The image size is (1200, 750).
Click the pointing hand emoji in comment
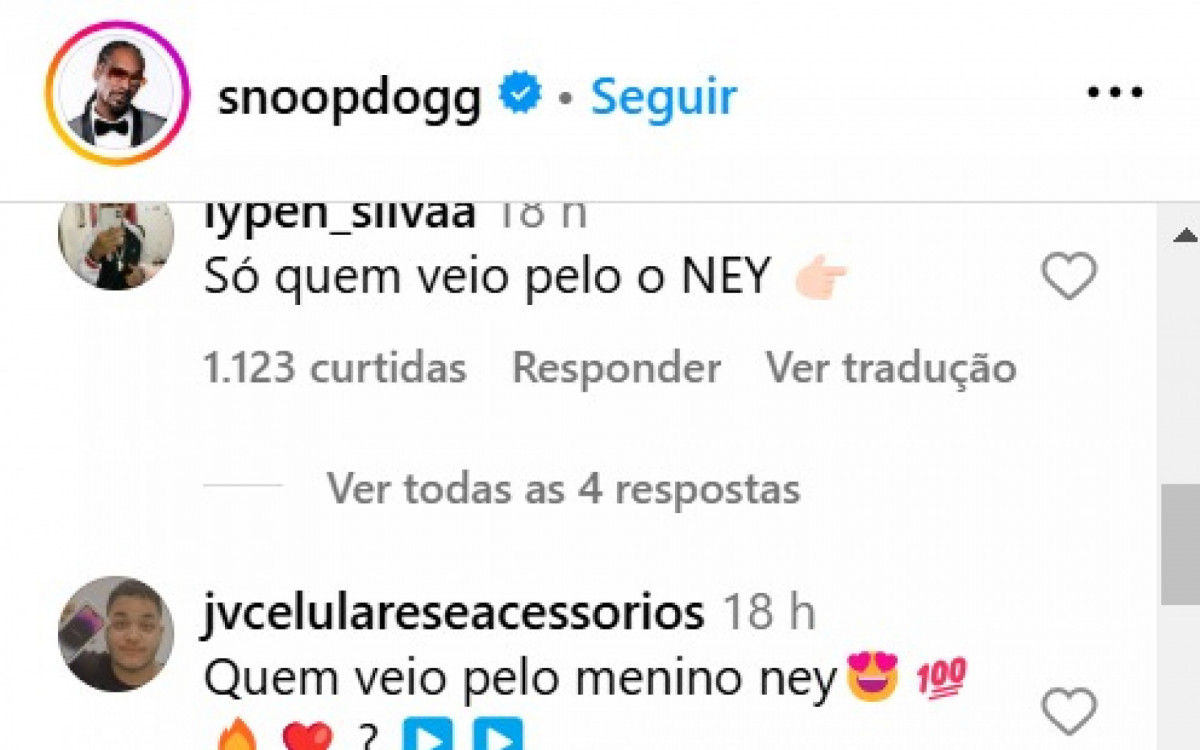click(x=821, y=279)
